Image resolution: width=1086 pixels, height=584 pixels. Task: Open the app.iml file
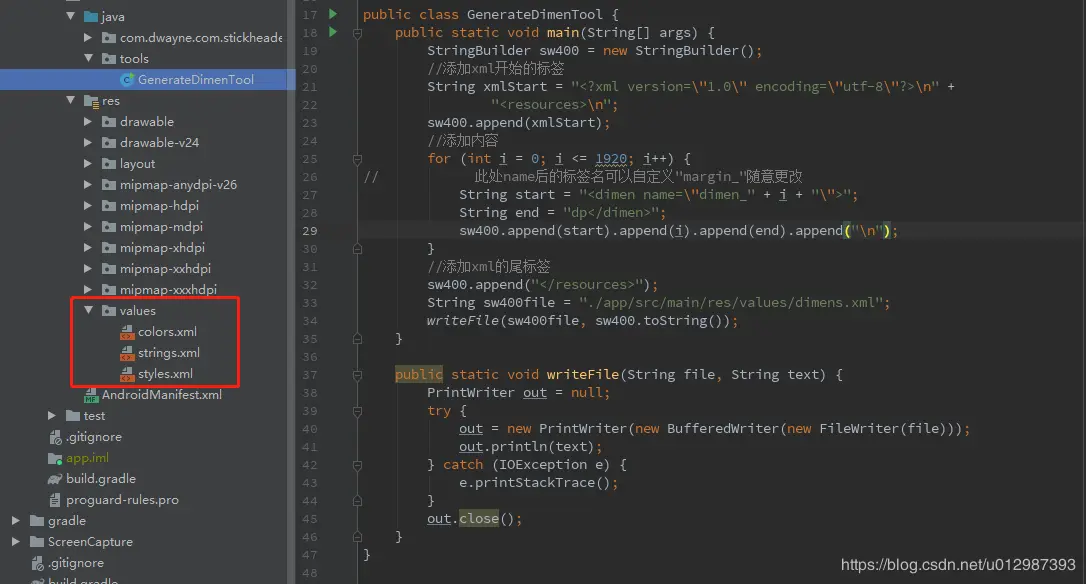pyautogui.click(x=87, y=458)
